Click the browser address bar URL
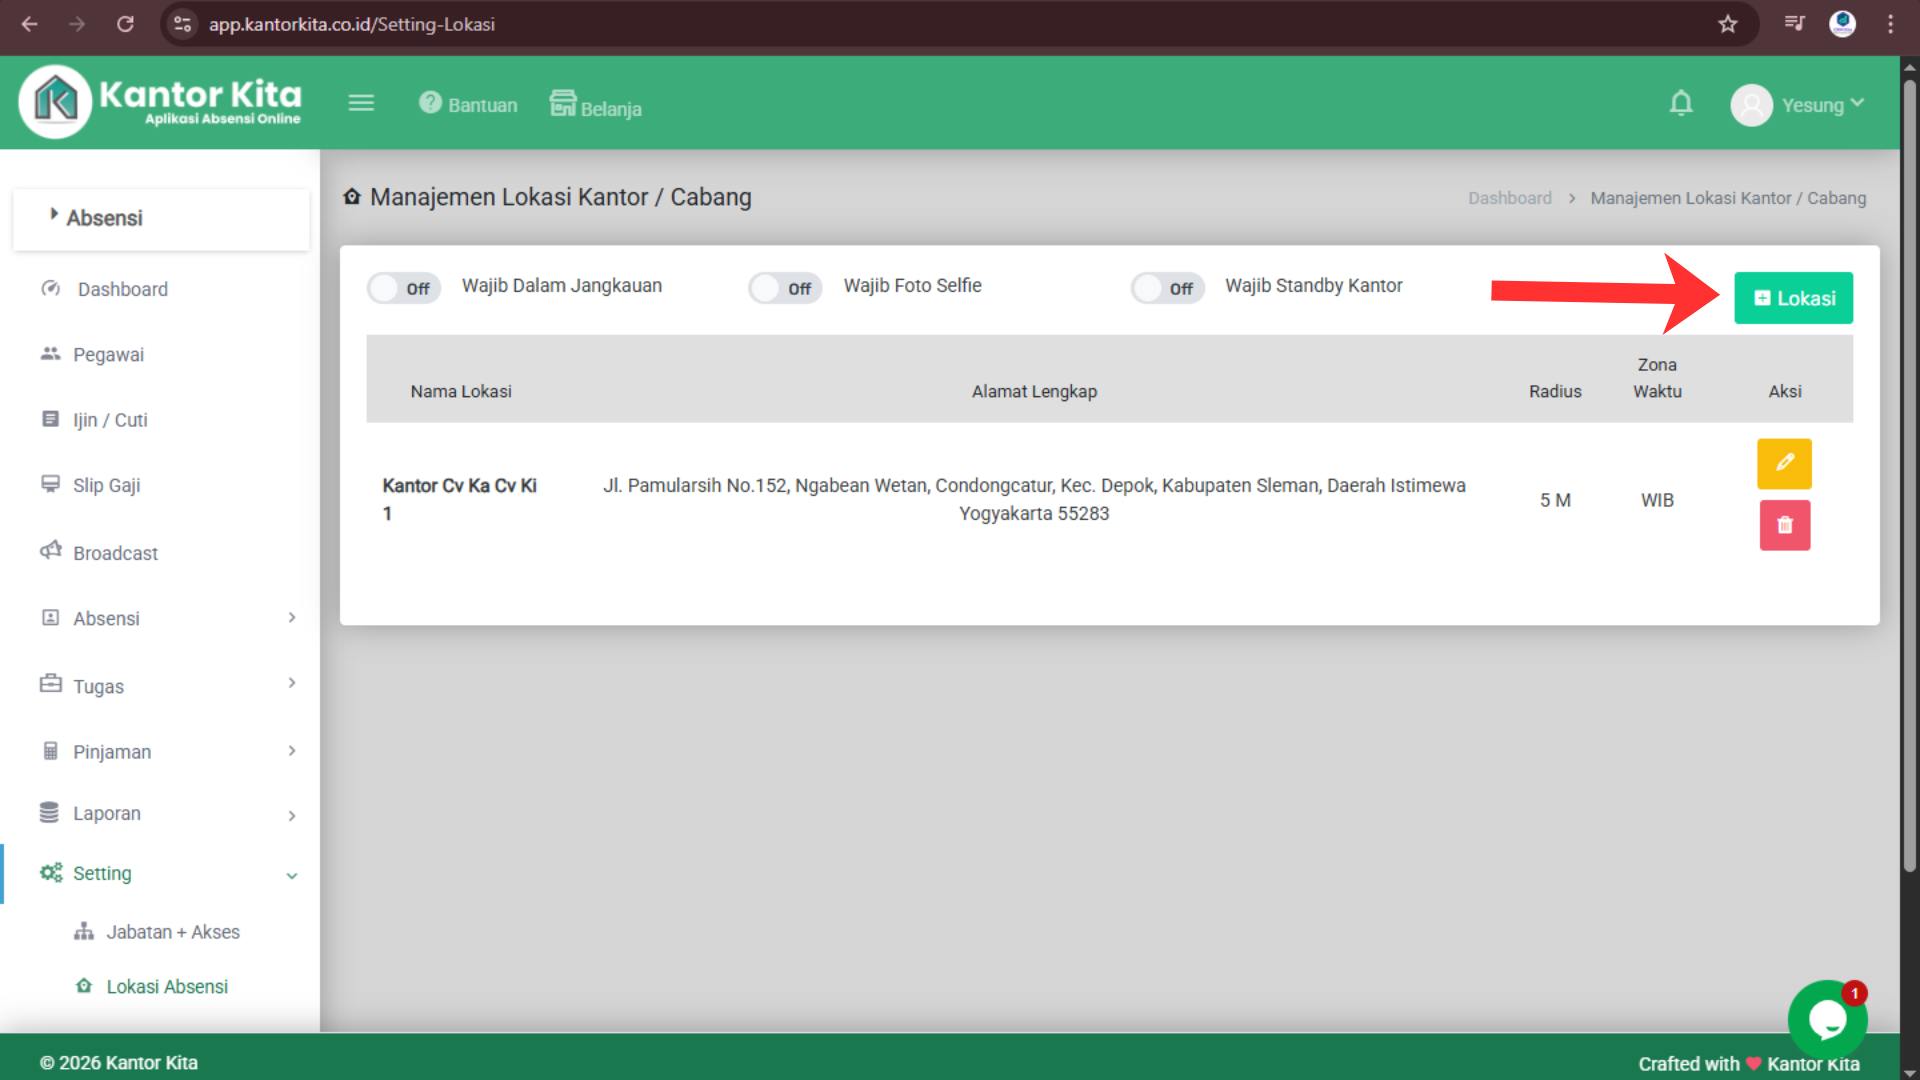Image resolution: width=1920 pixels, height=1080 pixels. coord(352,24)
